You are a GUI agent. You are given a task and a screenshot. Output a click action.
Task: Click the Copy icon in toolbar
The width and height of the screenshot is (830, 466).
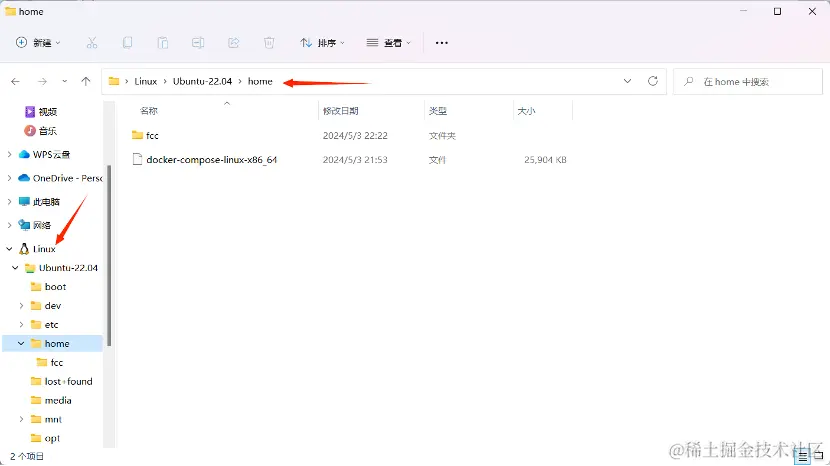(x=128, y=43)
